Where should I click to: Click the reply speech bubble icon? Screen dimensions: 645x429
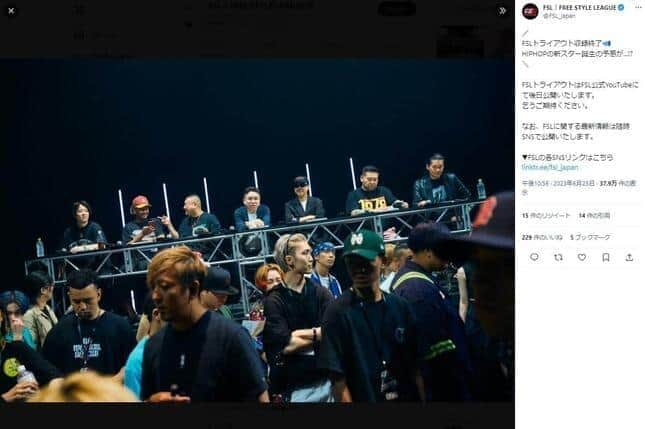[x=534, y=257]
